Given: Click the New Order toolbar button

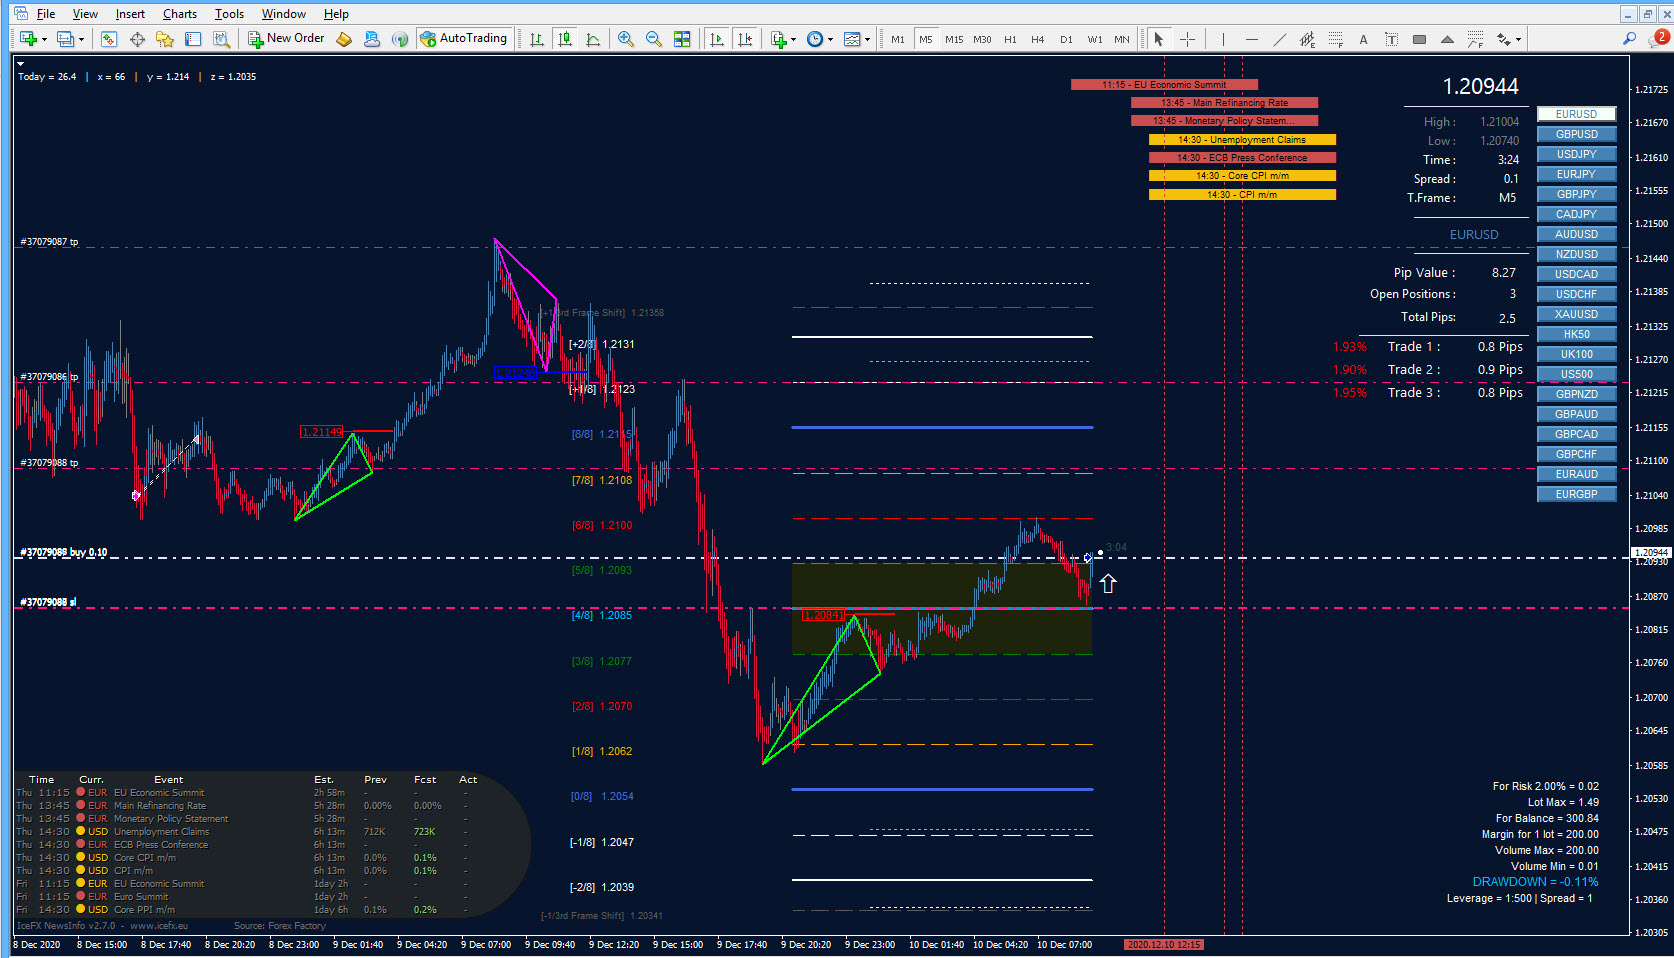Looking at the screenshot, I should point(287,39).
